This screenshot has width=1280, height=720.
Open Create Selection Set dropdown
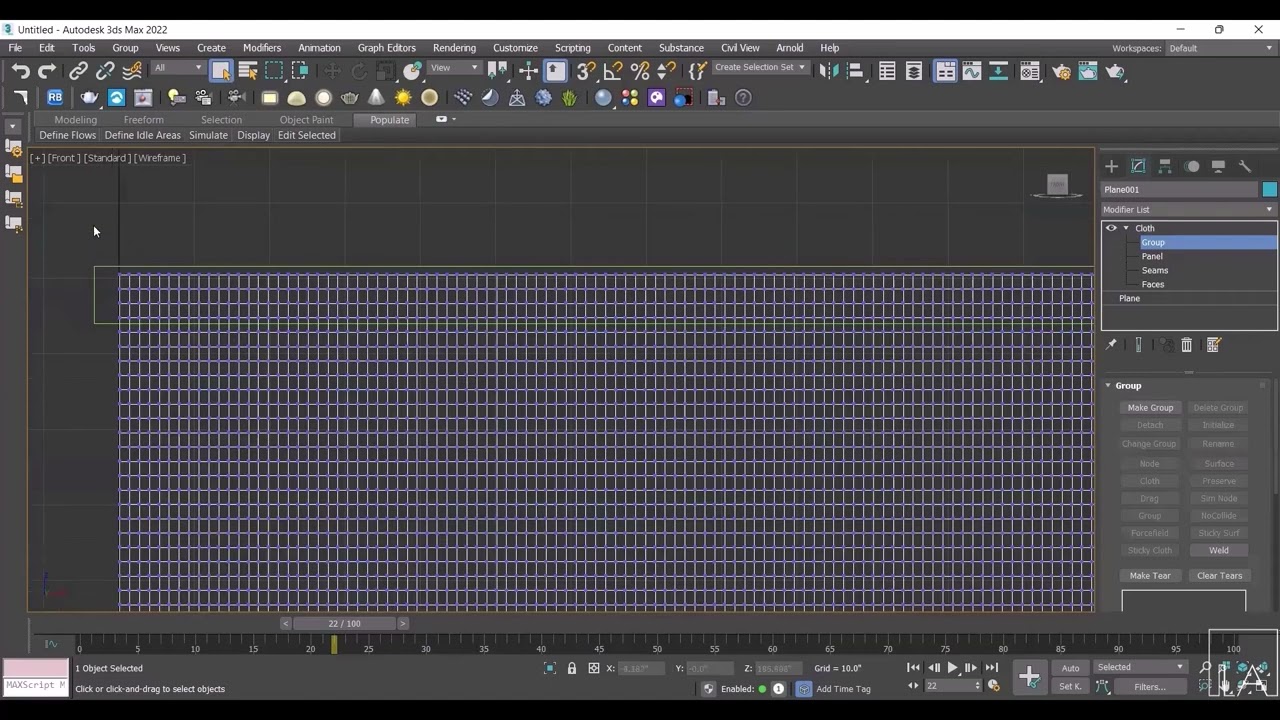759,68
